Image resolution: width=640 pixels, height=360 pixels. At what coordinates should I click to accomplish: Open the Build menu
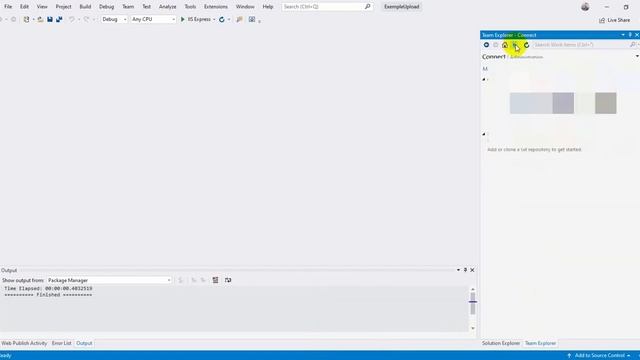(85, 7)
